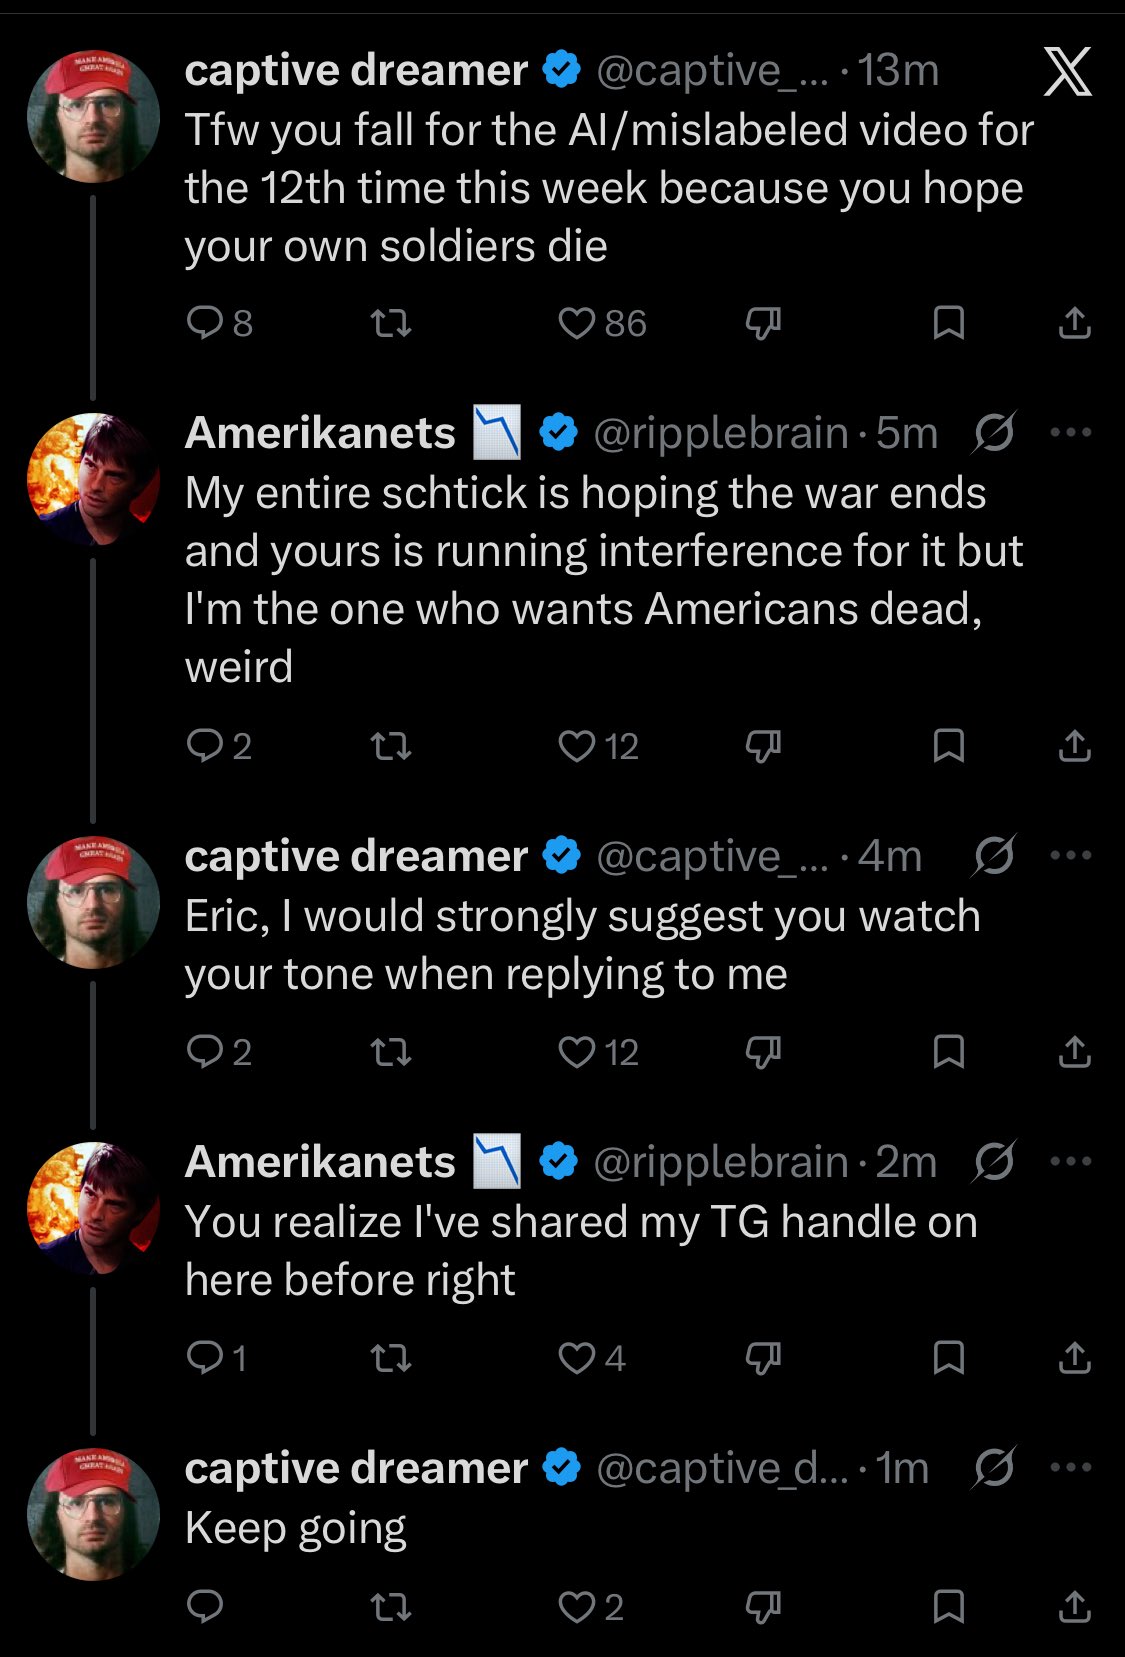
Task: Reply to the 'Keep going' post
Action: click(205, 1607)
